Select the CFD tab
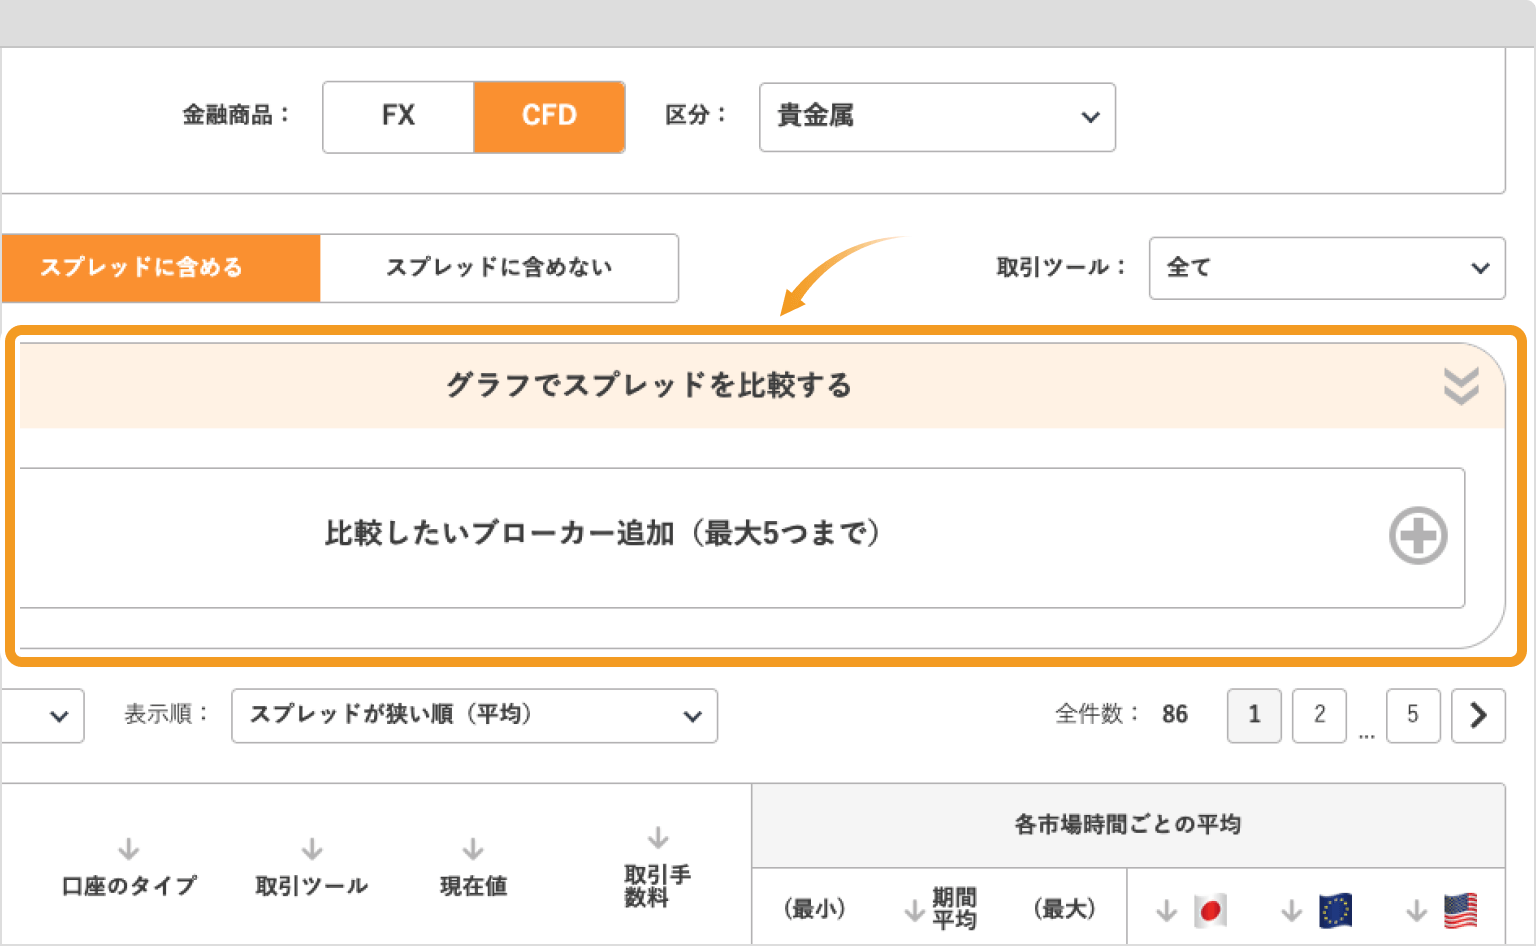Image resolution: width=1536 pixels, height=946 pixels. point(549,116)
